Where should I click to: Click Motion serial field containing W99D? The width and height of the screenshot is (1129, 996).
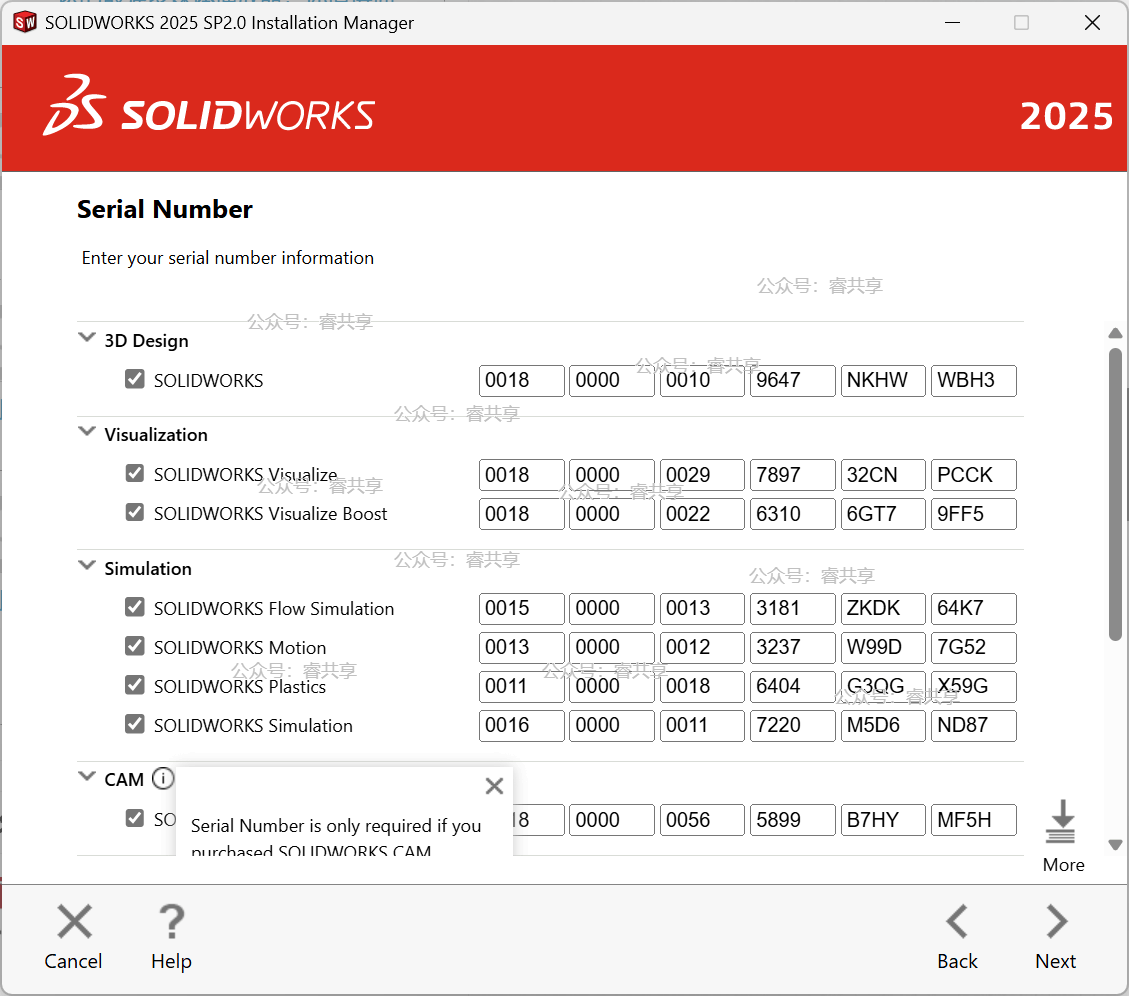(883, 647)
